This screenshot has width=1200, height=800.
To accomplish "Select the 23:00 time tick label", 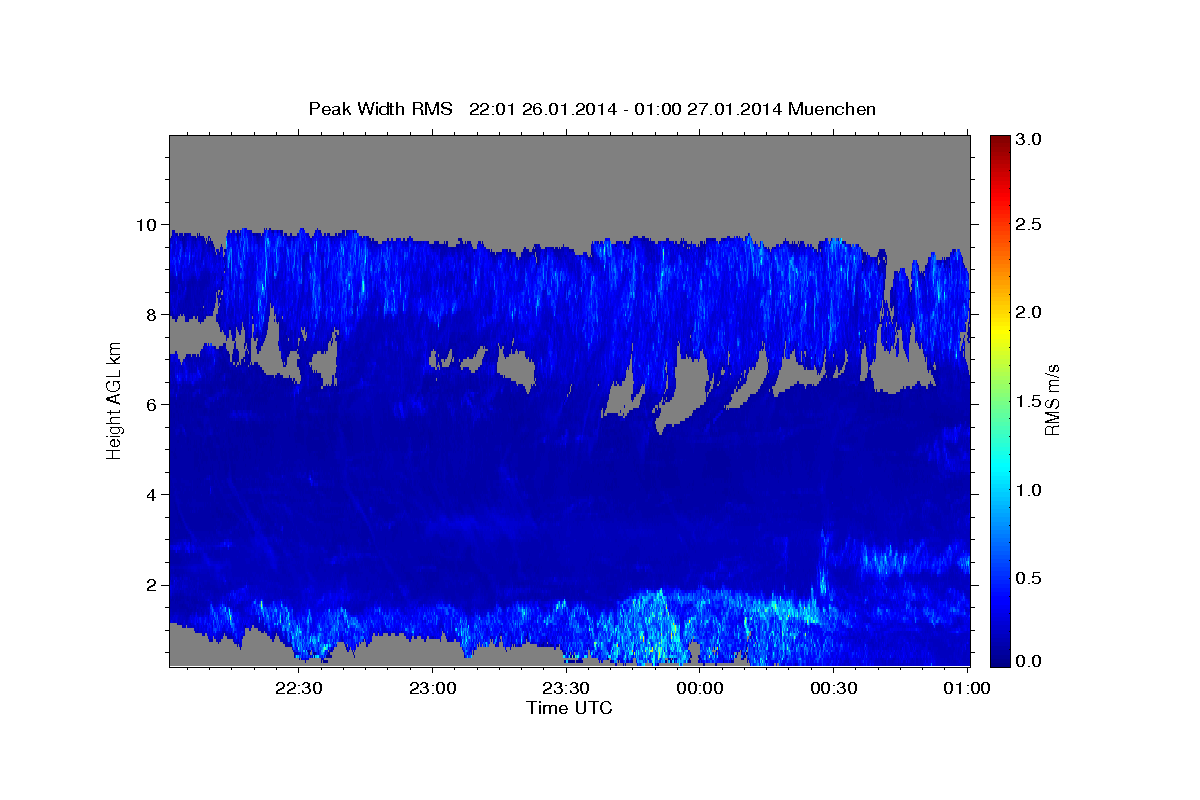I will (432, 688).
